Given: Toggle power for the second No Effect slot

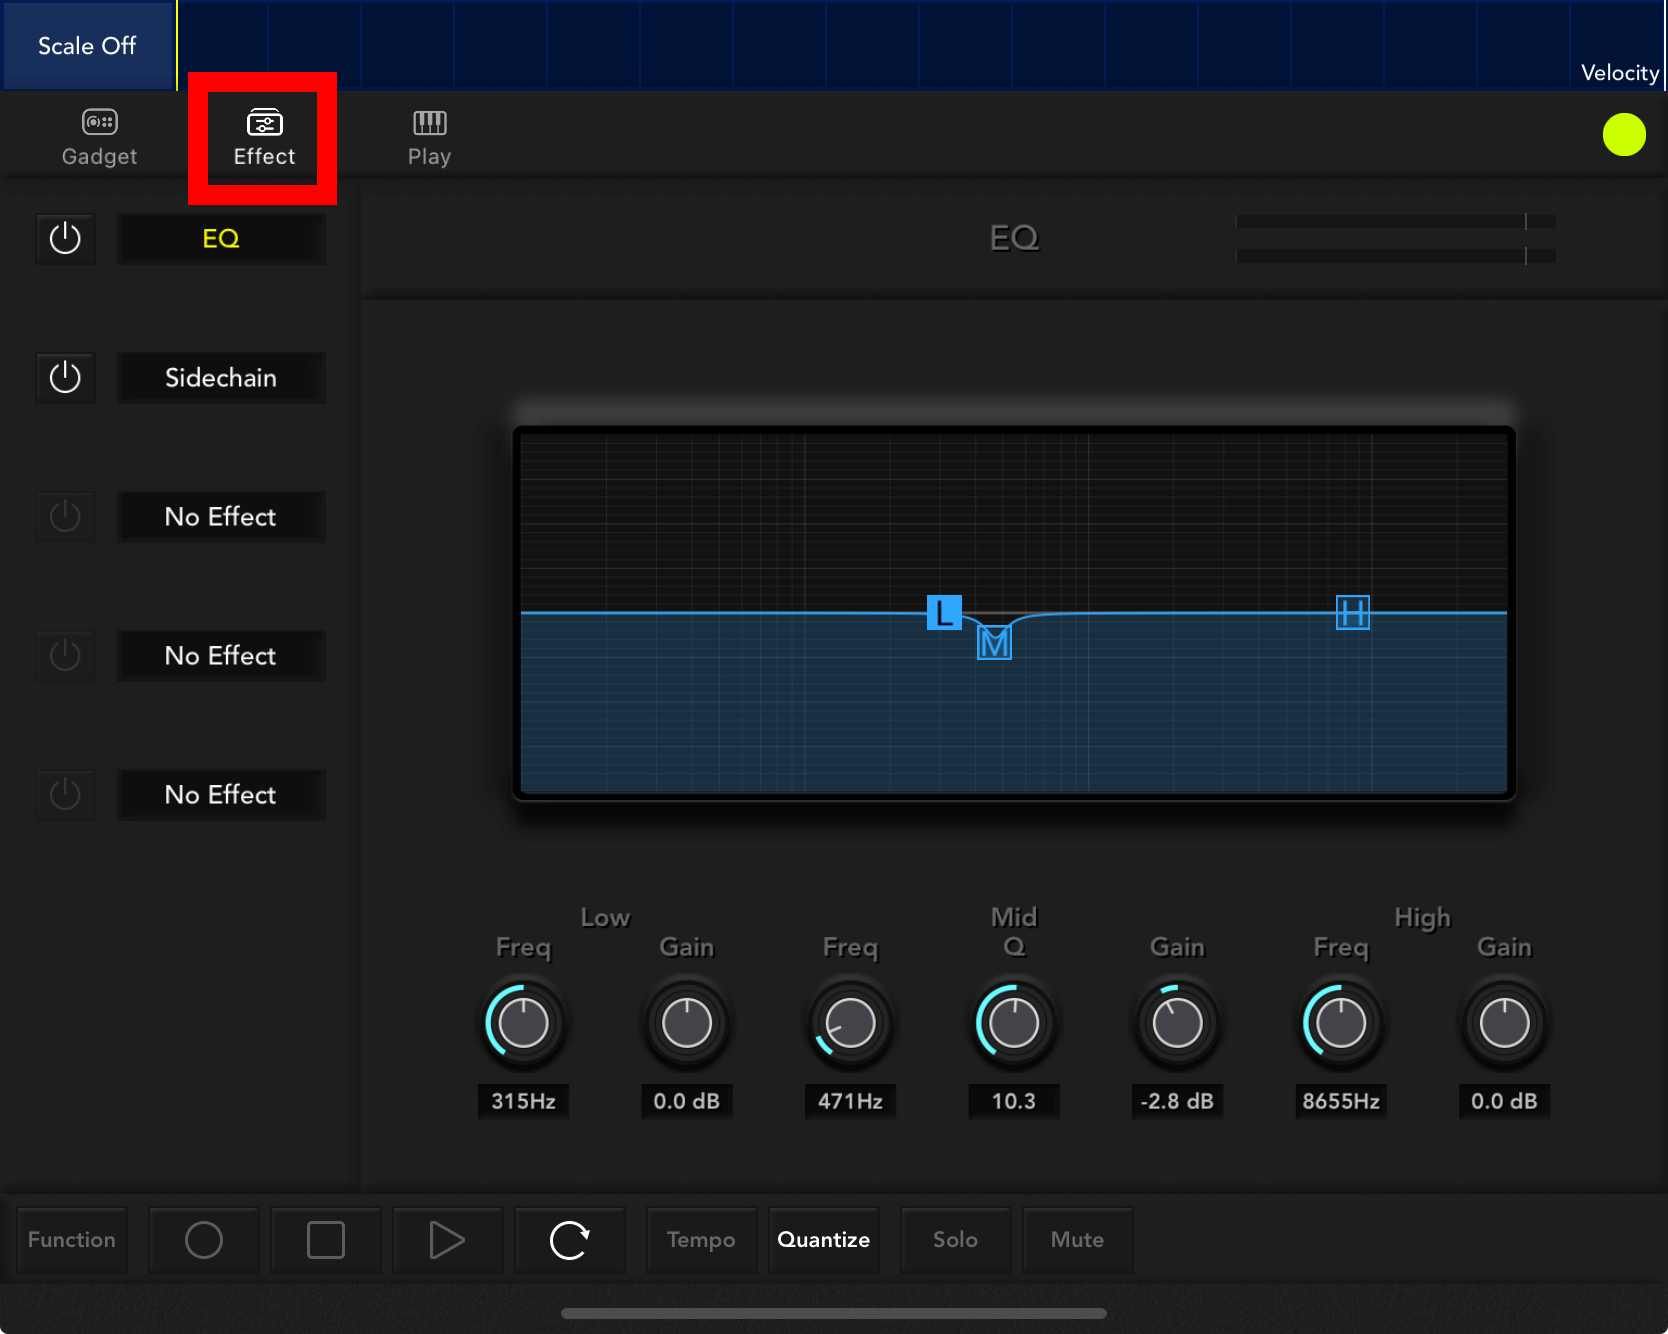Looking at the screenshot, I should click(65, 655).
